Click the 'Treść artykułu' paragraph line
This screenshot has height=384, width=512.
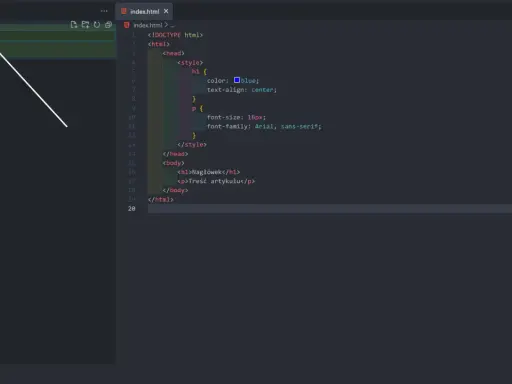[x=216, y=181]
